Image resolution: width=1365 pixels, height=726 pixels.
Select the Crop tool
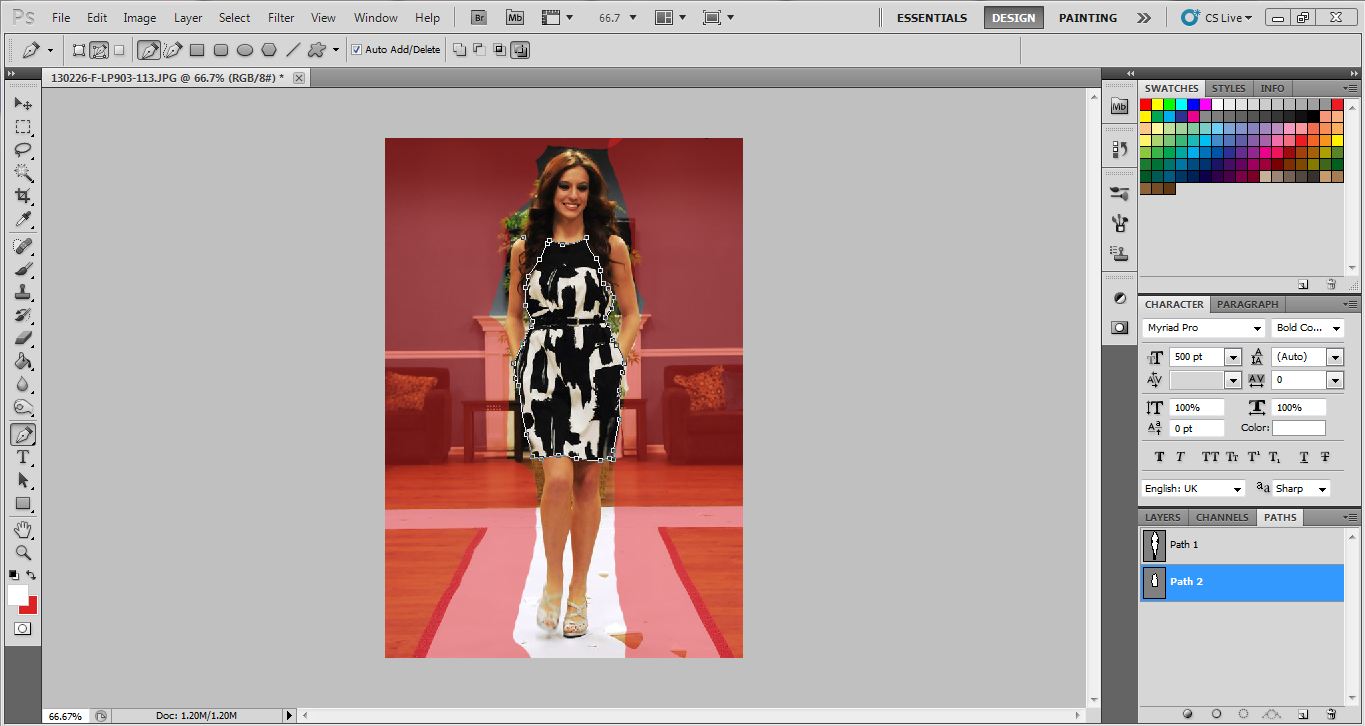[22, 196]
